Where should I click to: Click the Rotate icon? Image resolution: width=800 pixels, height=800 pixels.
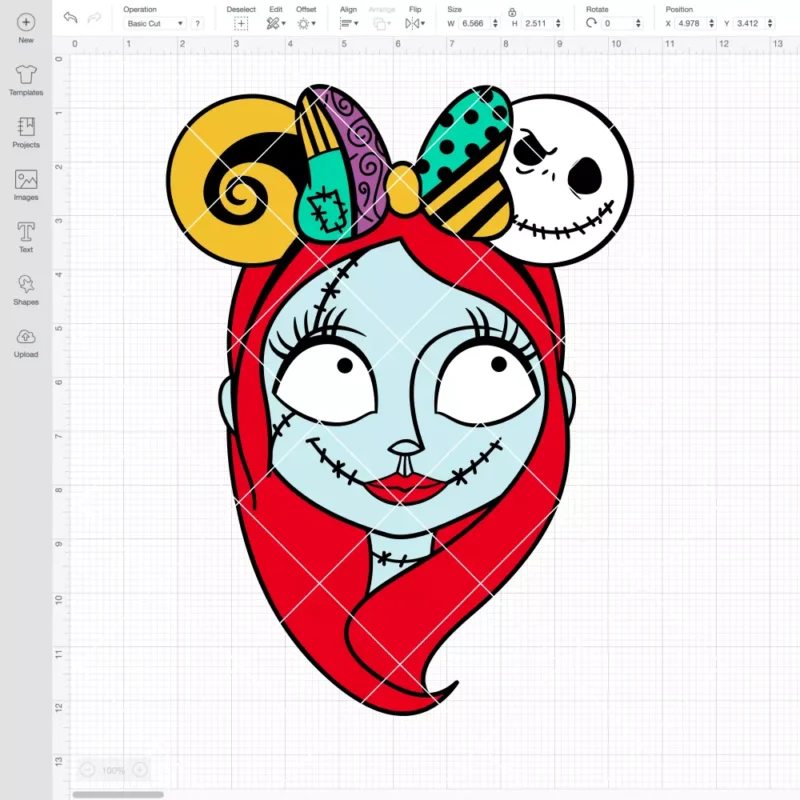tap(591, 23)
